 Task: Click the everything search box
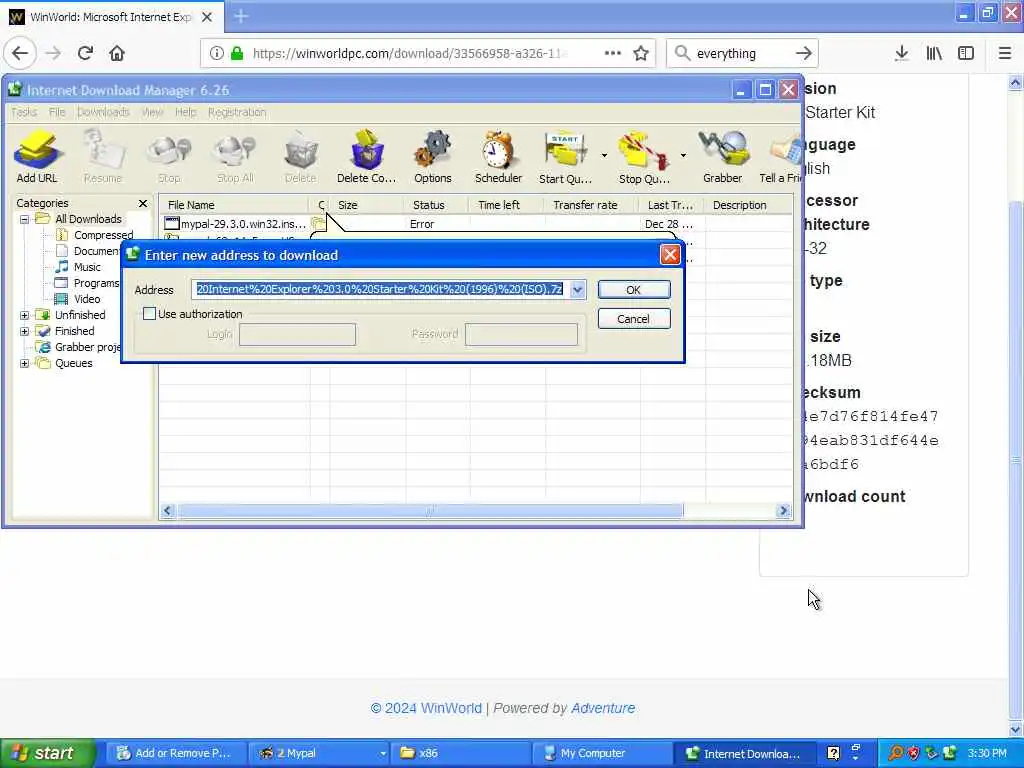point(742,54)
